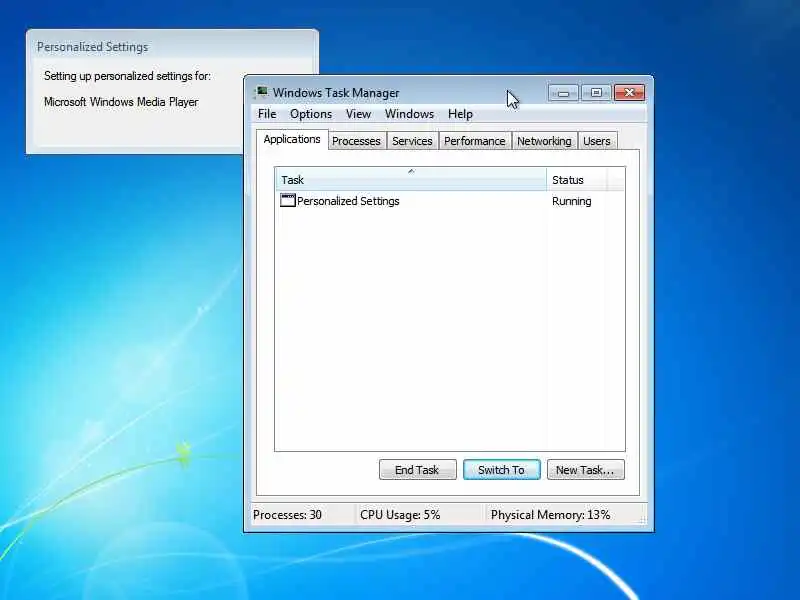The height and width of the screenshot is (600, 800).
Task: Select the Personalized Settings task name
Action: [x=348, y=201]
